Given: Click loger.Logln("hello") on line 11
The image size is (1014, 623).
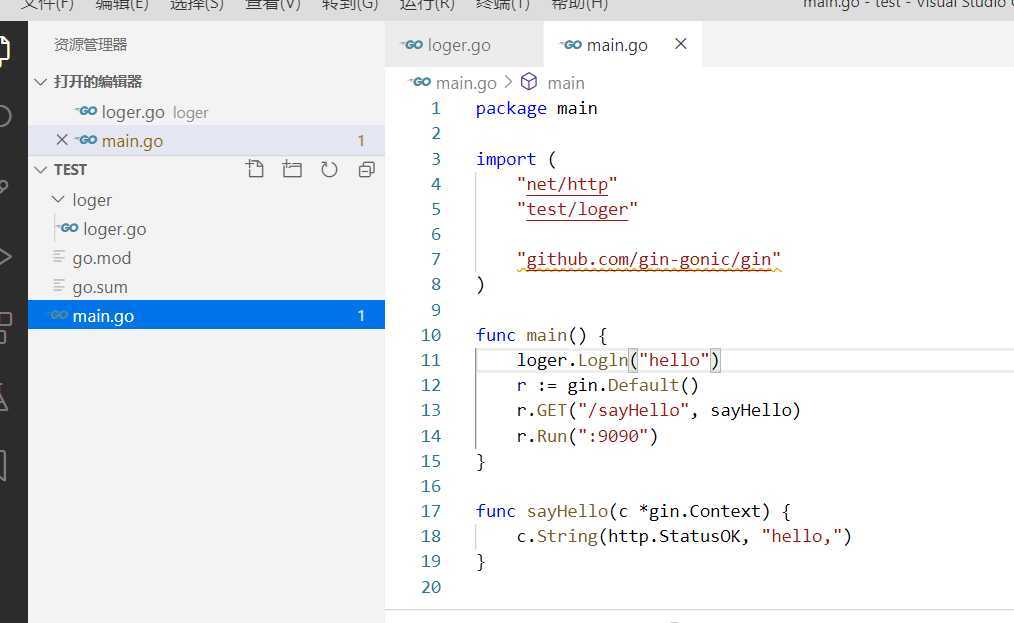Looking at the screenshot, I should click(x=618, y=360).
